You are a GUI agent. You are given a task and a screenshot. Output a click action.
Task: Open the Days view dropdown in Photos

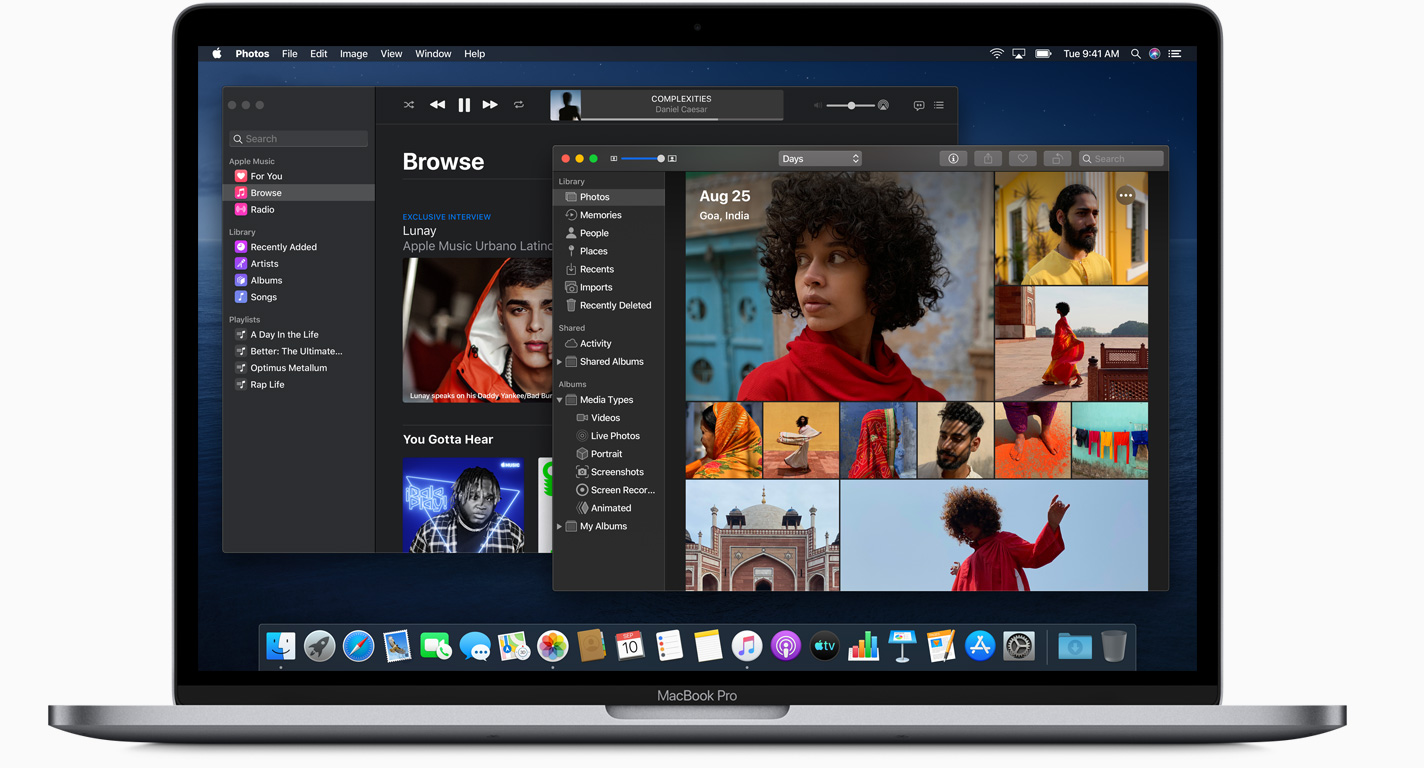tap(820, 158)
